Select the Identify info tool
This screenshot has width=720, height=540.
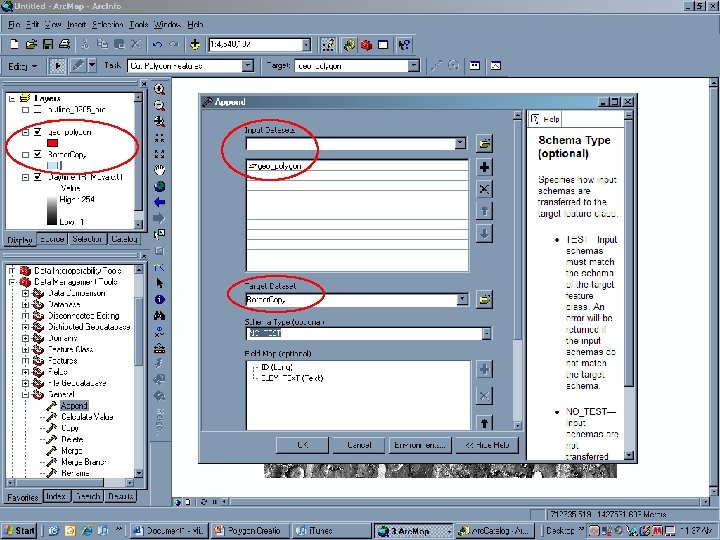[159, 299]
